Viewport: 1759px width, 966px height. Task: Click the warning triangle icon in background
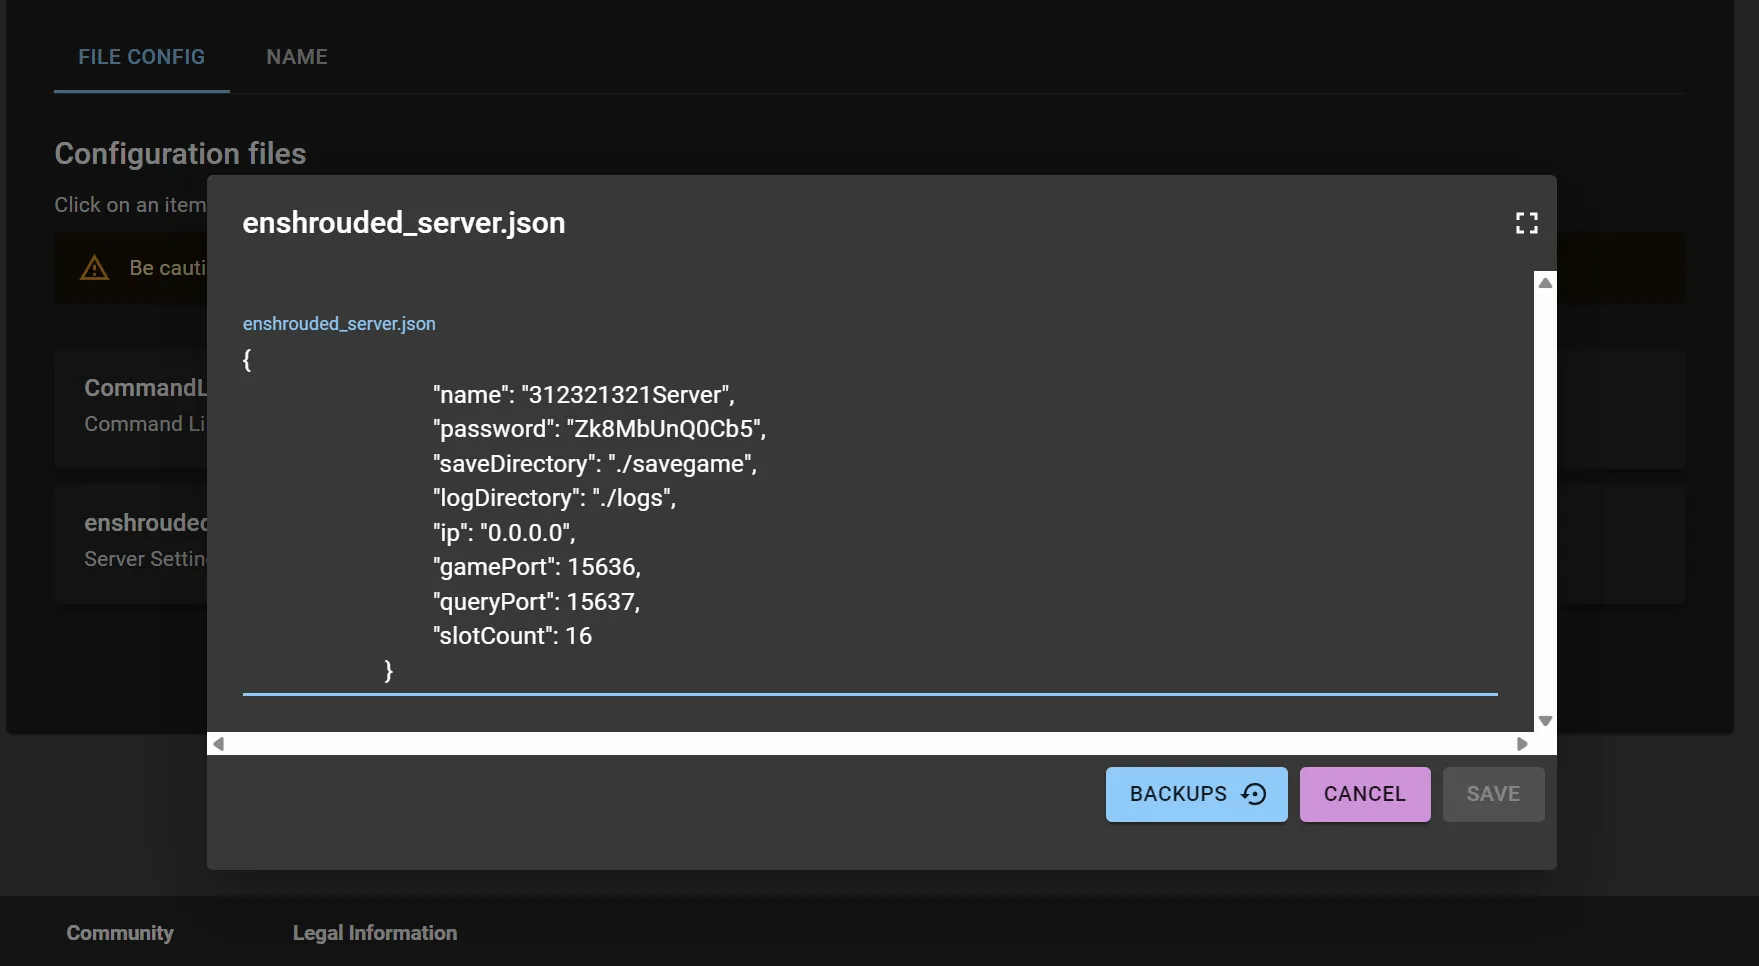(94, 268)
